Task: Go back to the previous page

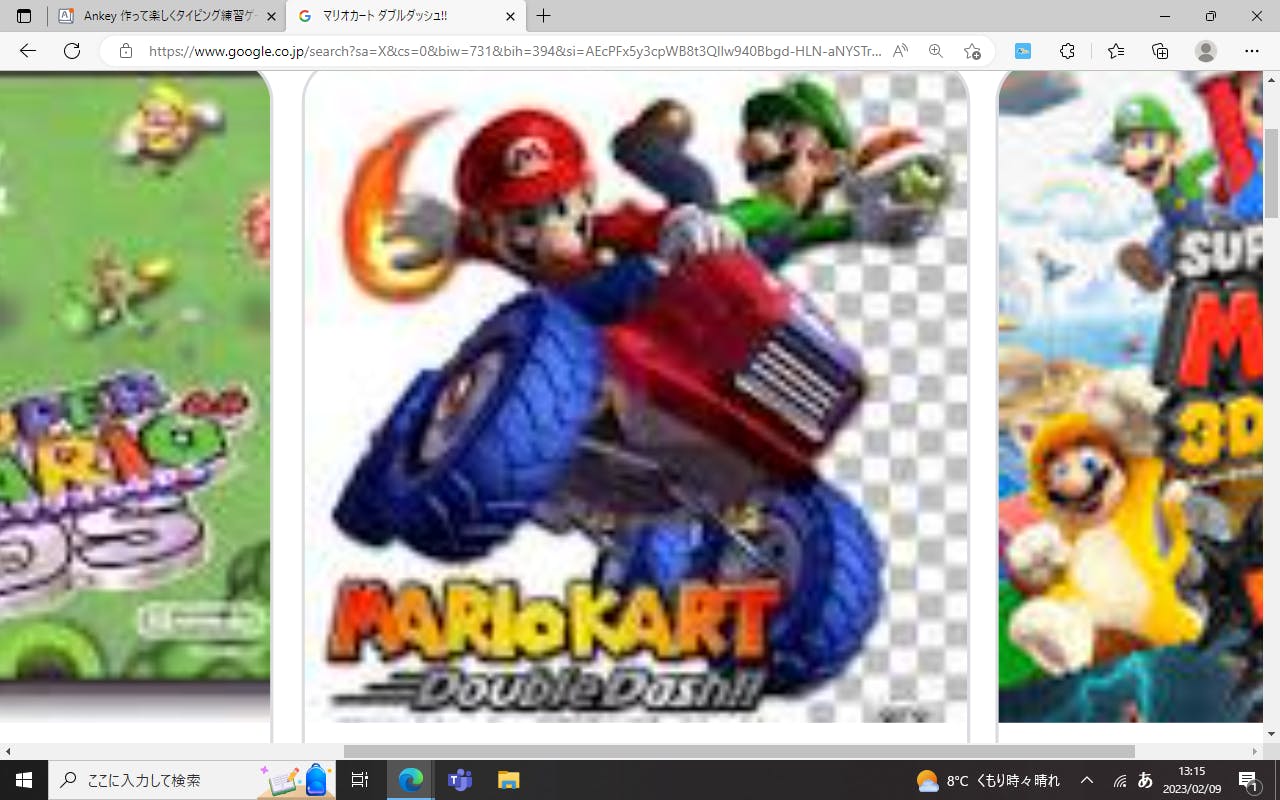Action: tap(27, 51)
